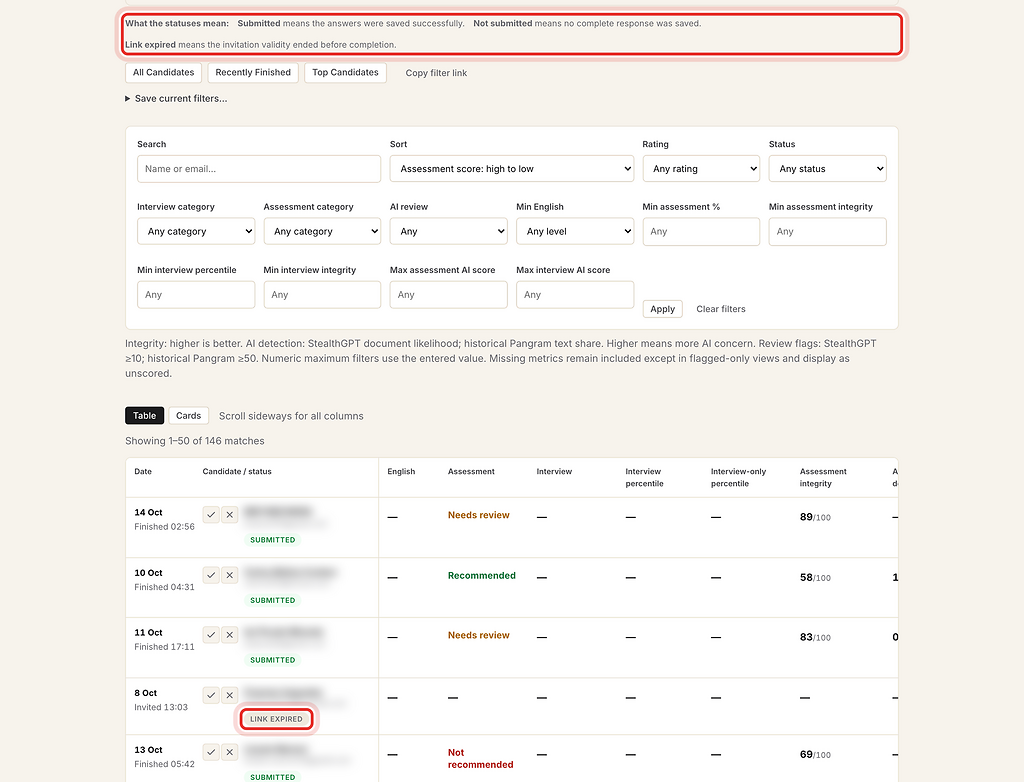Click the Recommended assessment result
Image resolution: width=1024 pixels, height=782 pixels.
tap(481, 576)
